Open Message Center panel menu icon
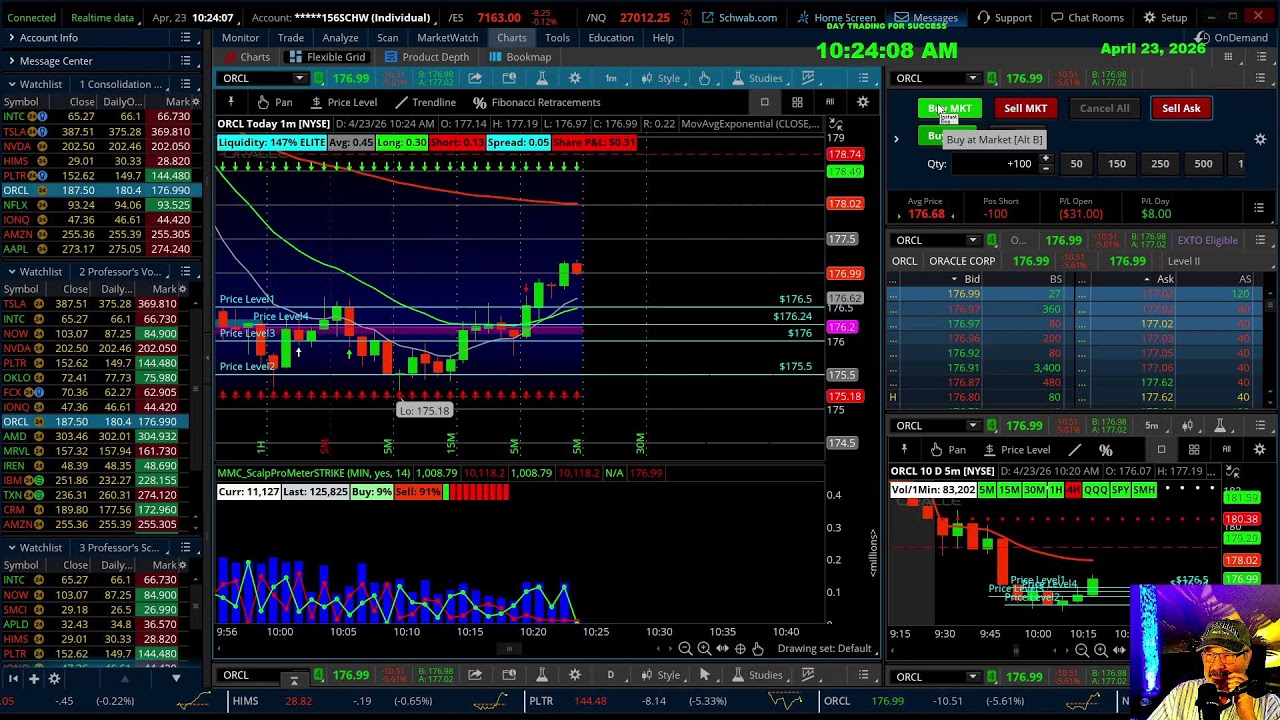 click(x=185, y=61)
